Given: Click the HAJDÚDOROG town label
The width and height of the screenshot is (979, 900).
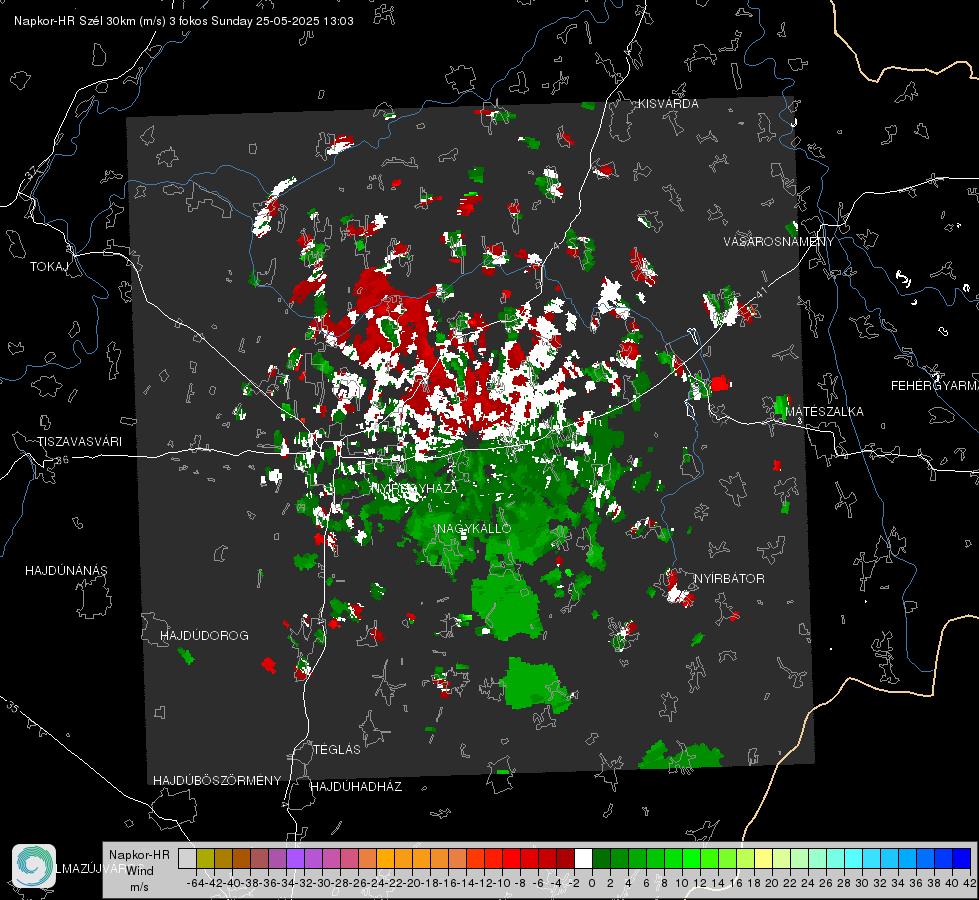Looking at the screenshot, I should point(204,636).
